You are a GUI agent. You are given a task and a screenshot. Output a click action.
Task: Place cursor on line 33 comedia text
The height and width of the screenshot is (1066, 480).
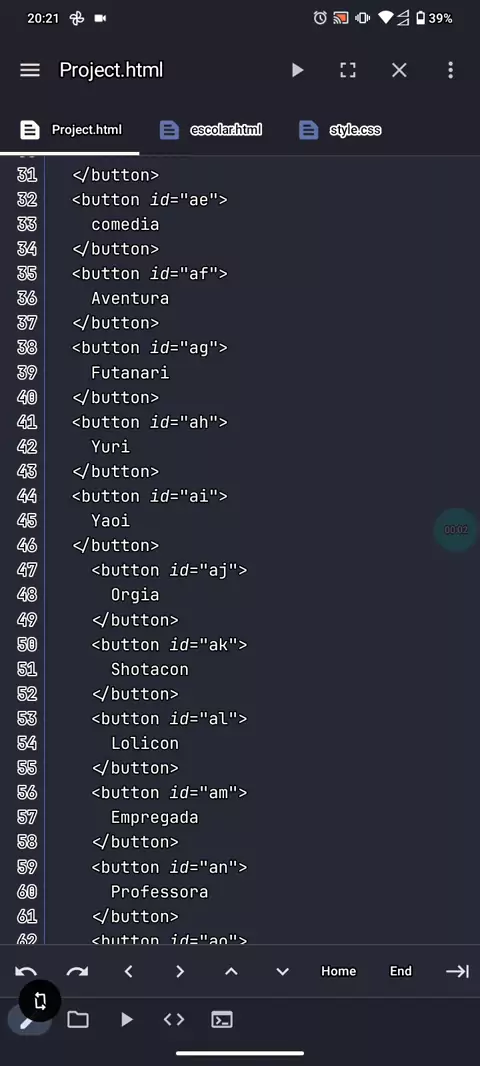point(125,224)
